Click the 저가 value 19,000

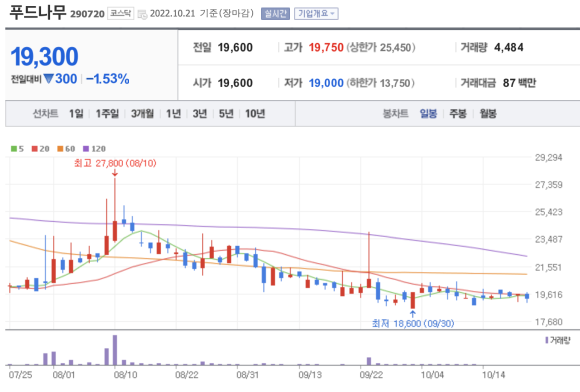point(326,83)
